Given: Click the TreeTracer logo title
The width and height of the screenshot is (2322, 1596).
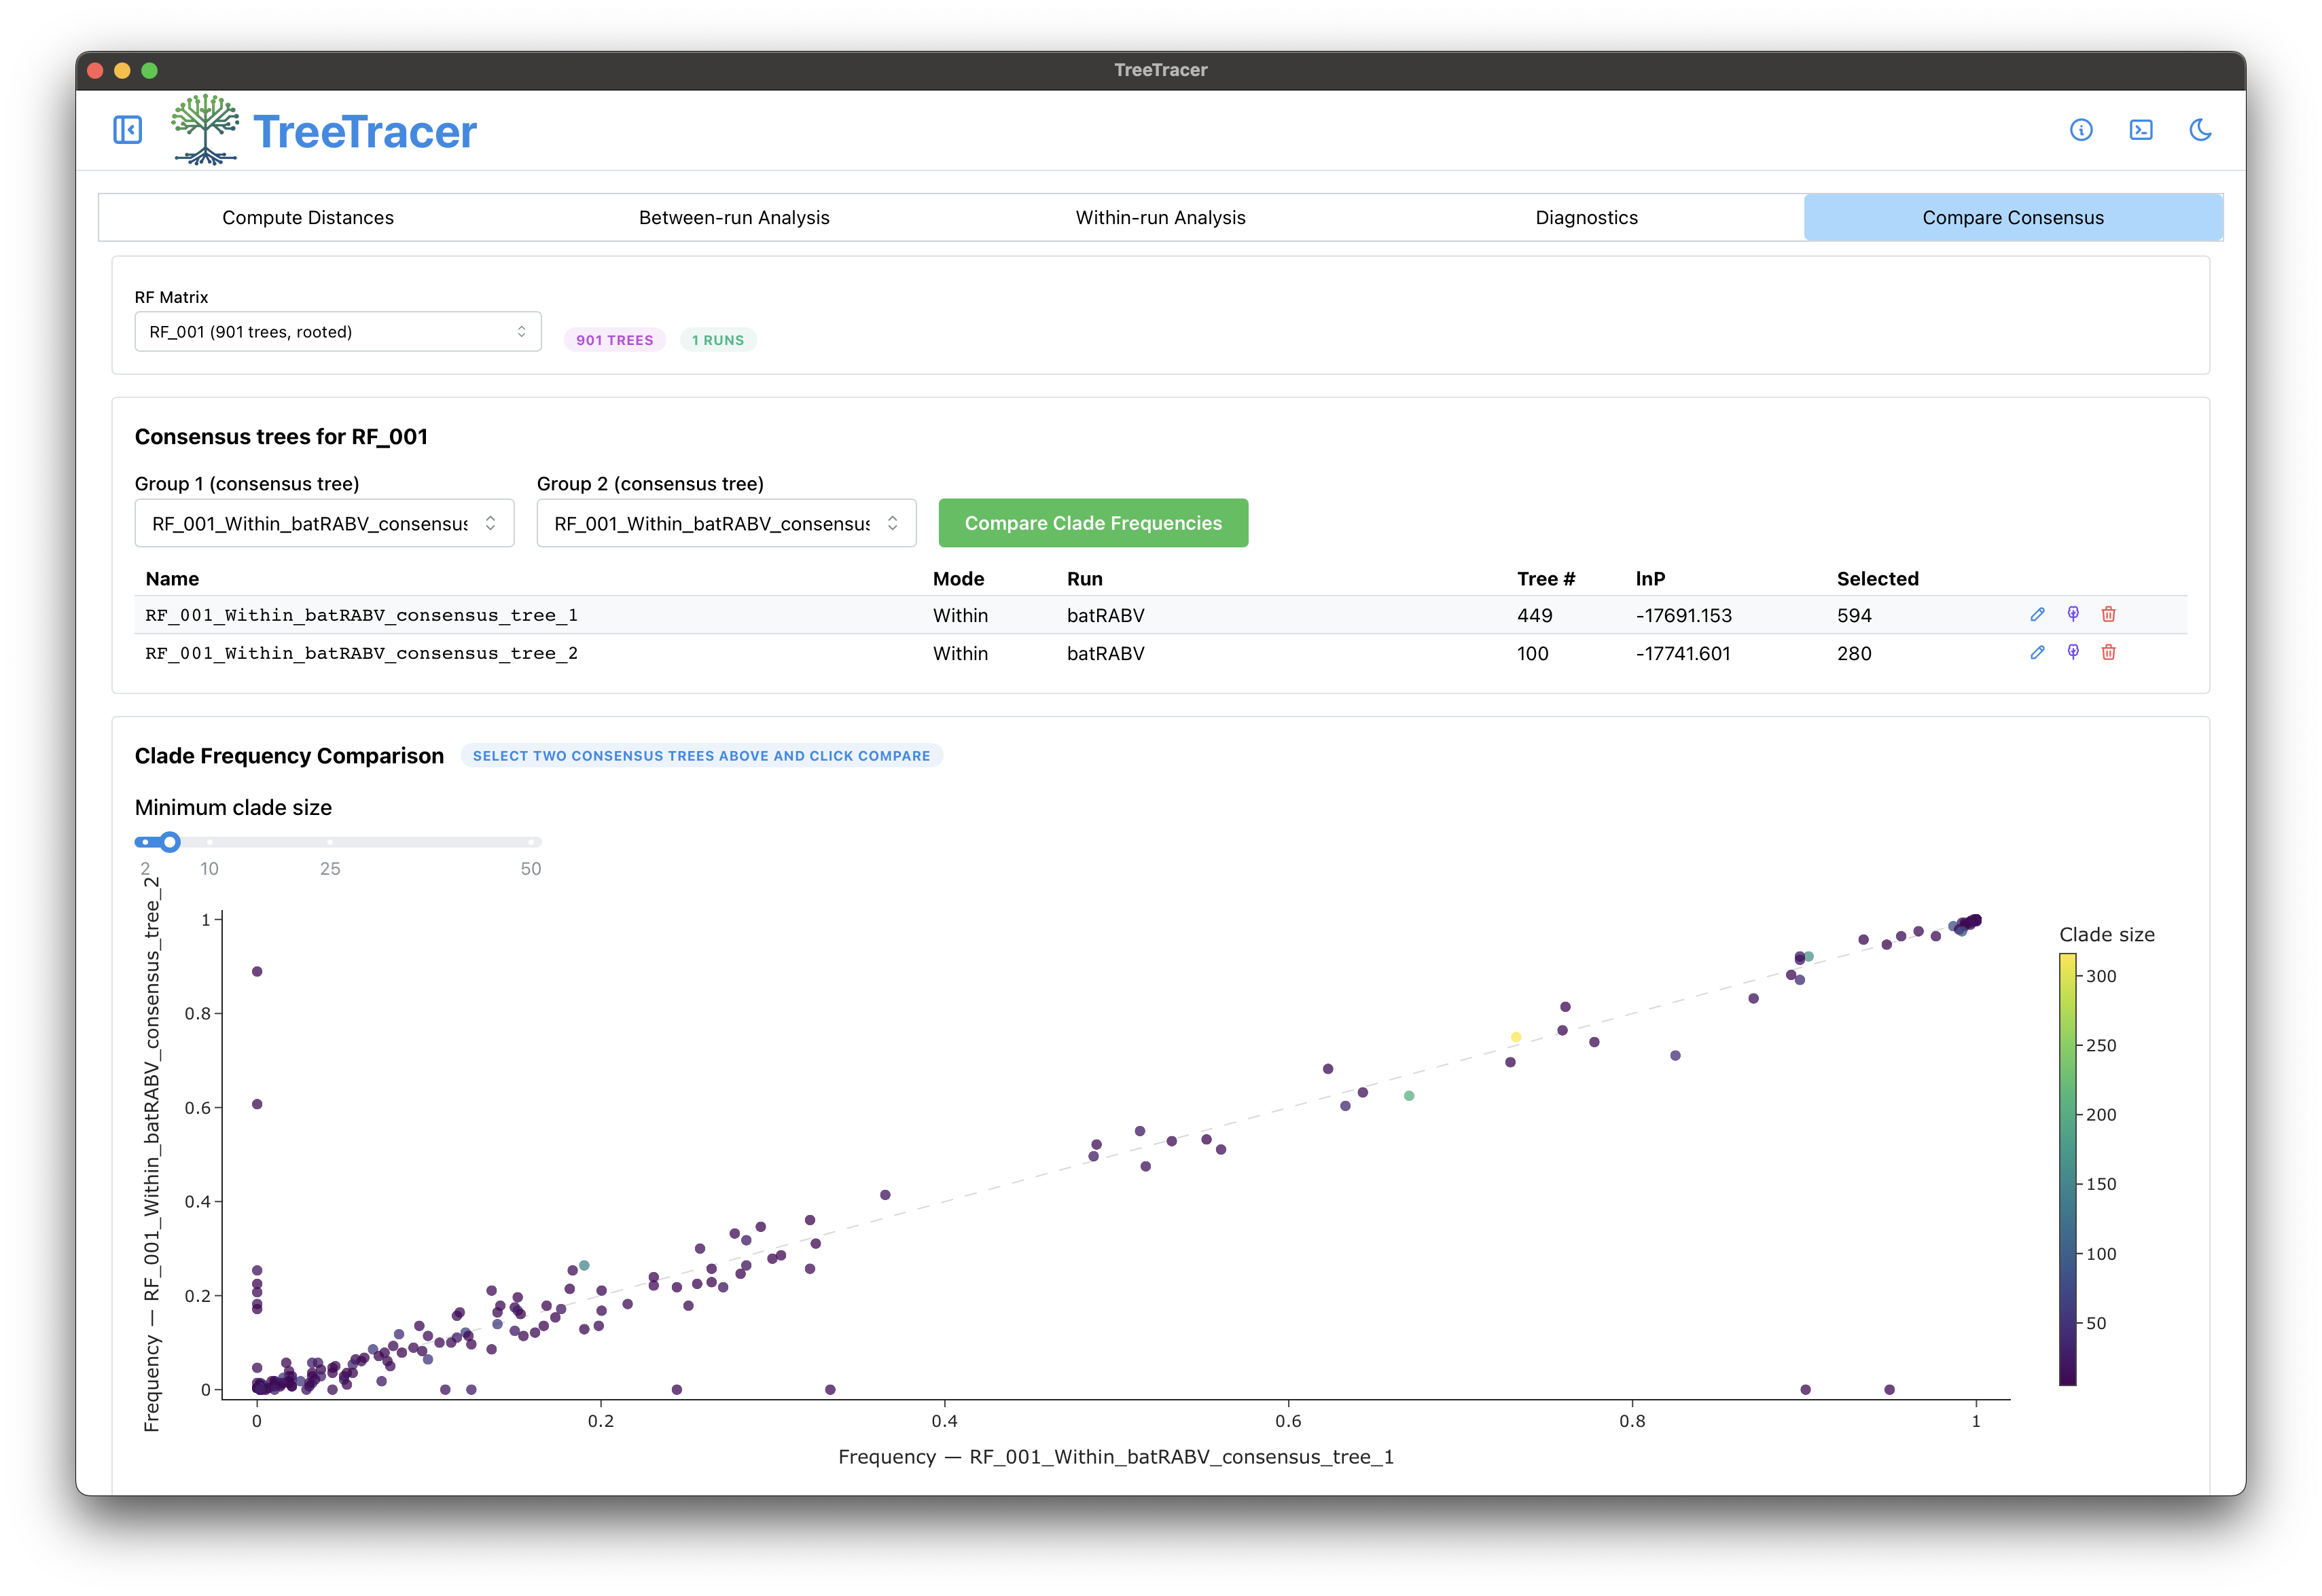Looking at the screenshot, I should pyautogui.click(x=364, y=132).
